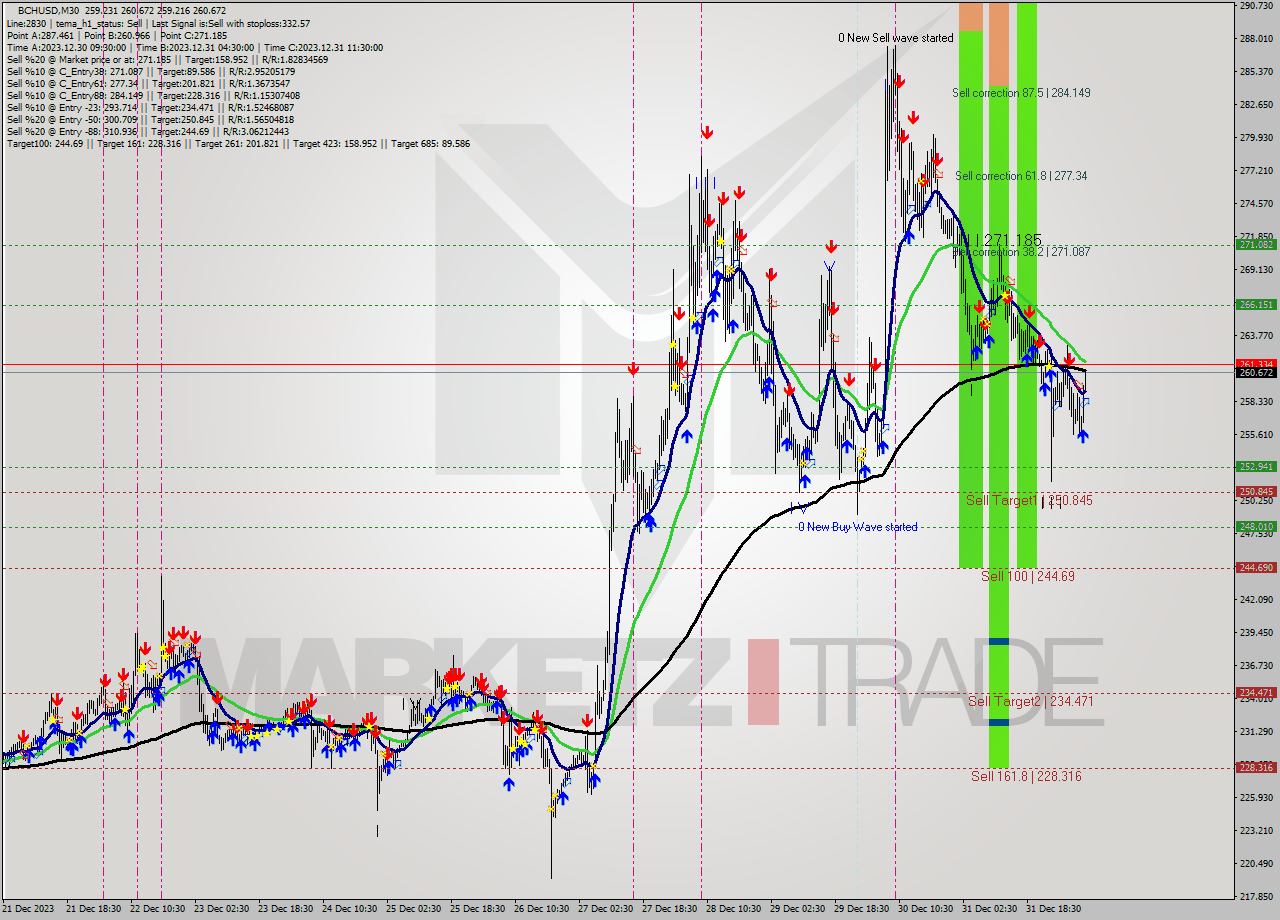
Task: Click the '28 Dec 10:30' time axis label
Action: point(733,909)
